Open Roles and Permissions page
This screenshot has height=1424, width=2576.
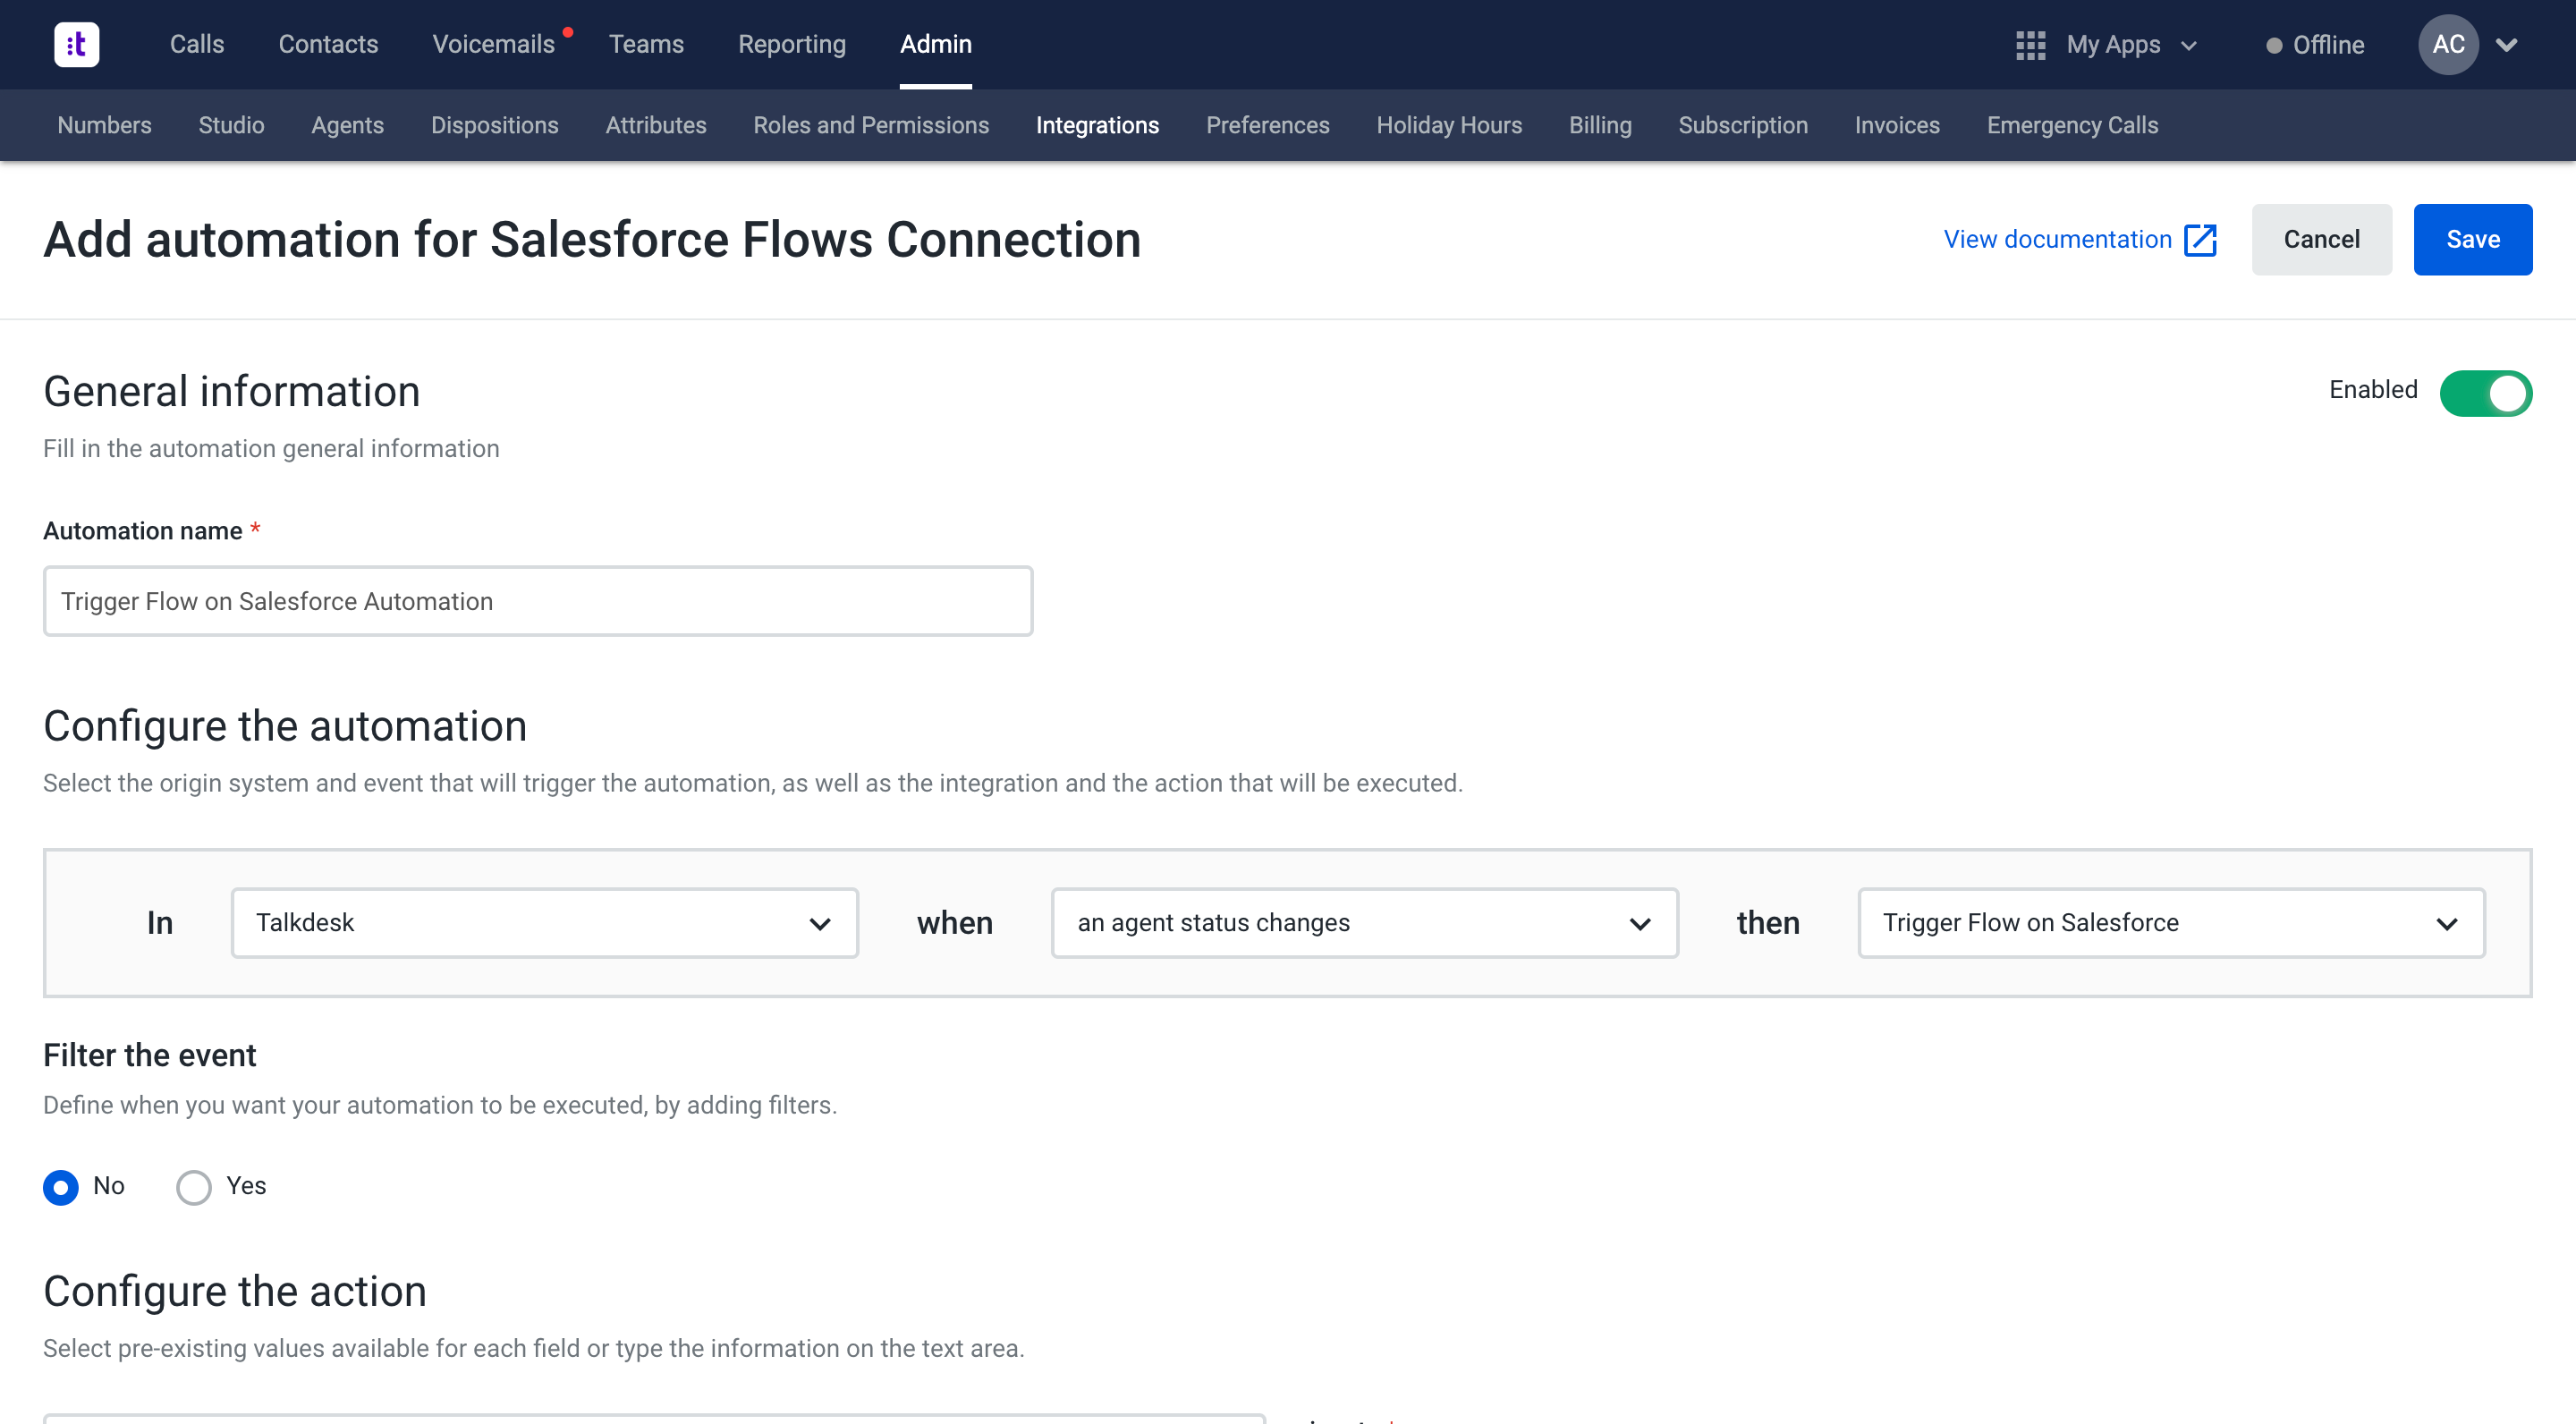tap(870, 125)
